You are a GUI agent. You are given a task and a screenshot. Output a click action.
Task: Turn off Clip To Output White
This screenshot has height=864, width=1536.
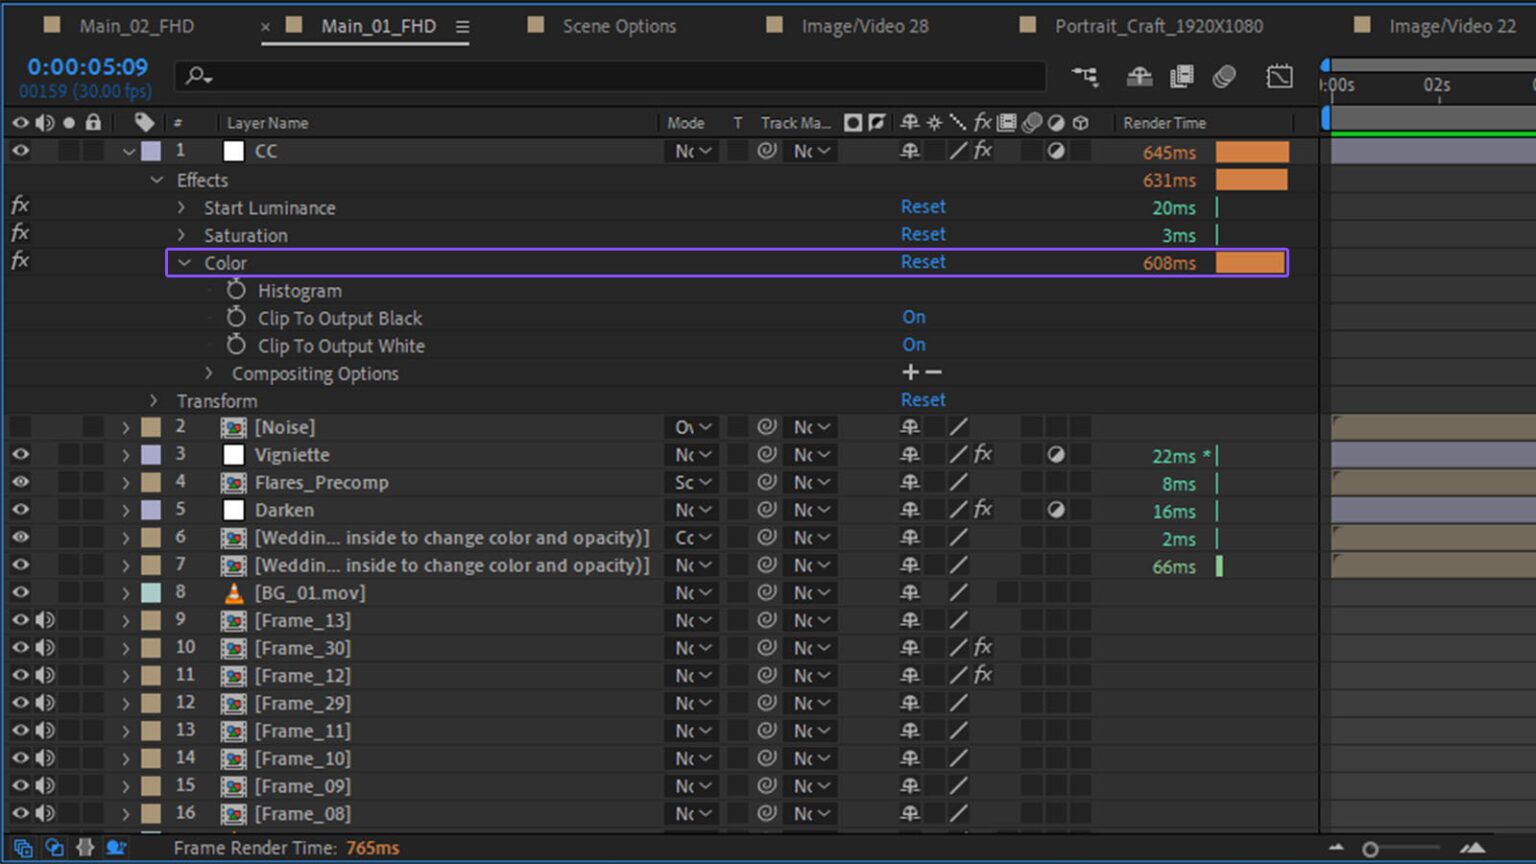click(913, 344)
